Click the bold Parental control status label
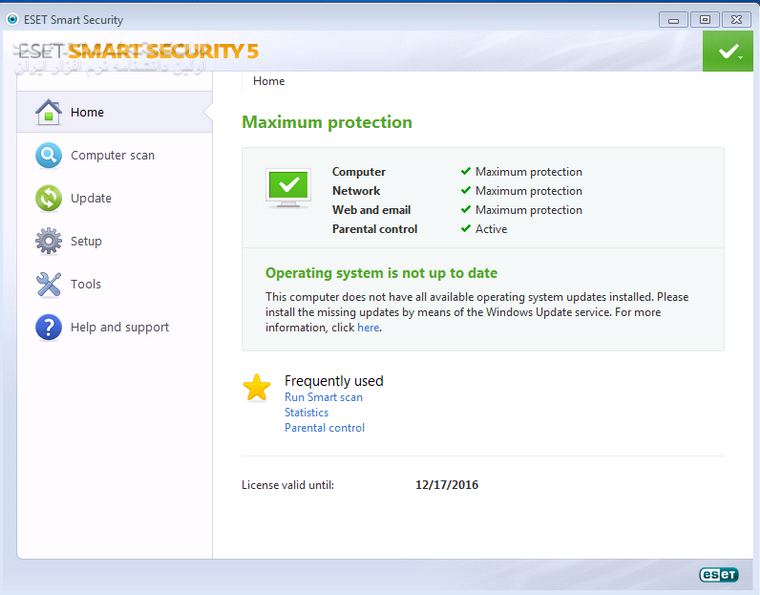Image resolution: width=760 pixels, height=595 pixels. click(375, 229)
